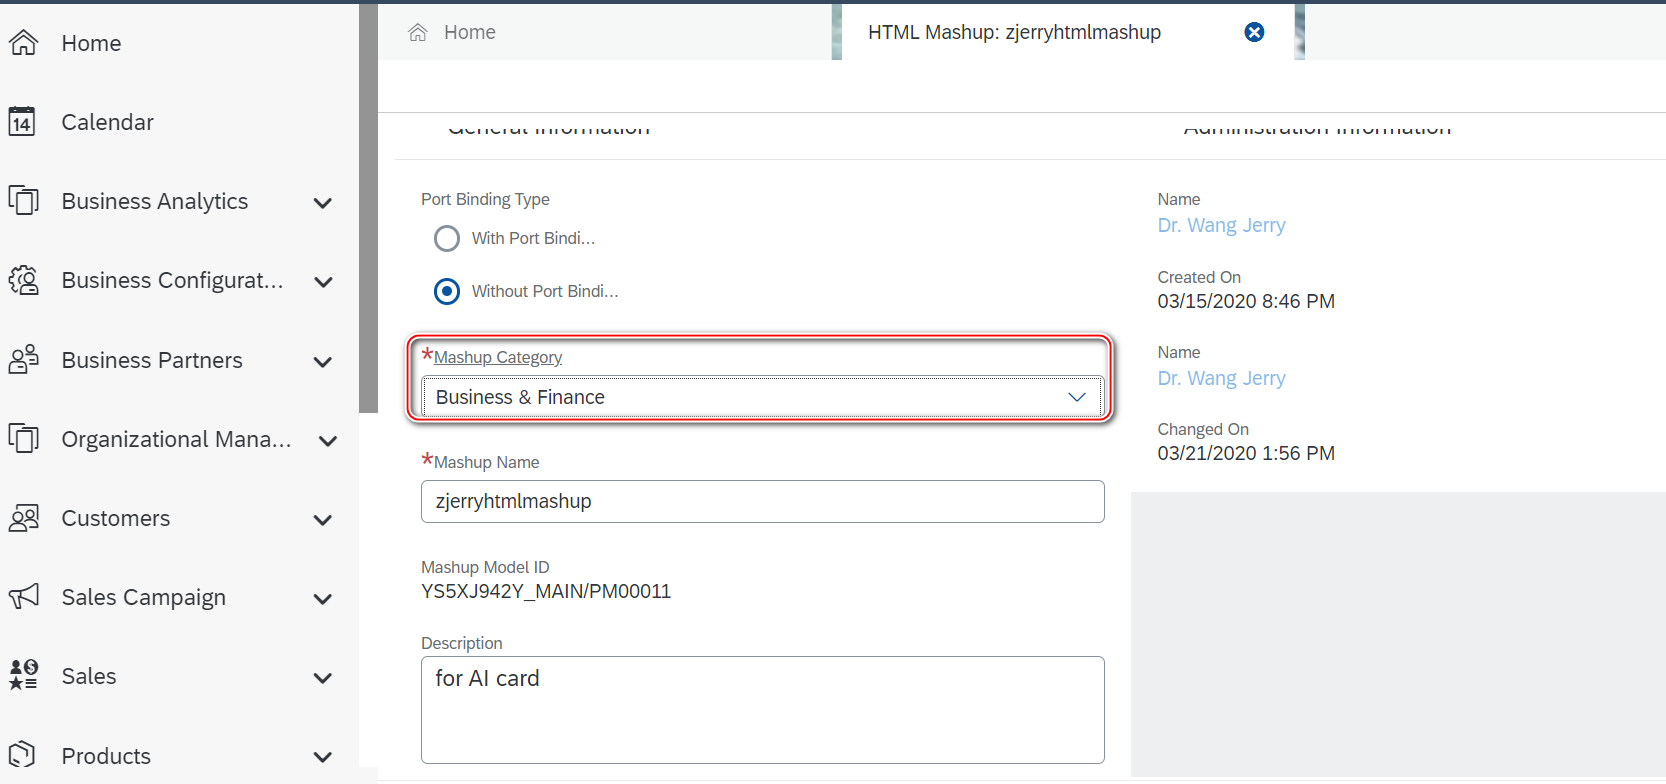Click the Products cube icon

22,755
